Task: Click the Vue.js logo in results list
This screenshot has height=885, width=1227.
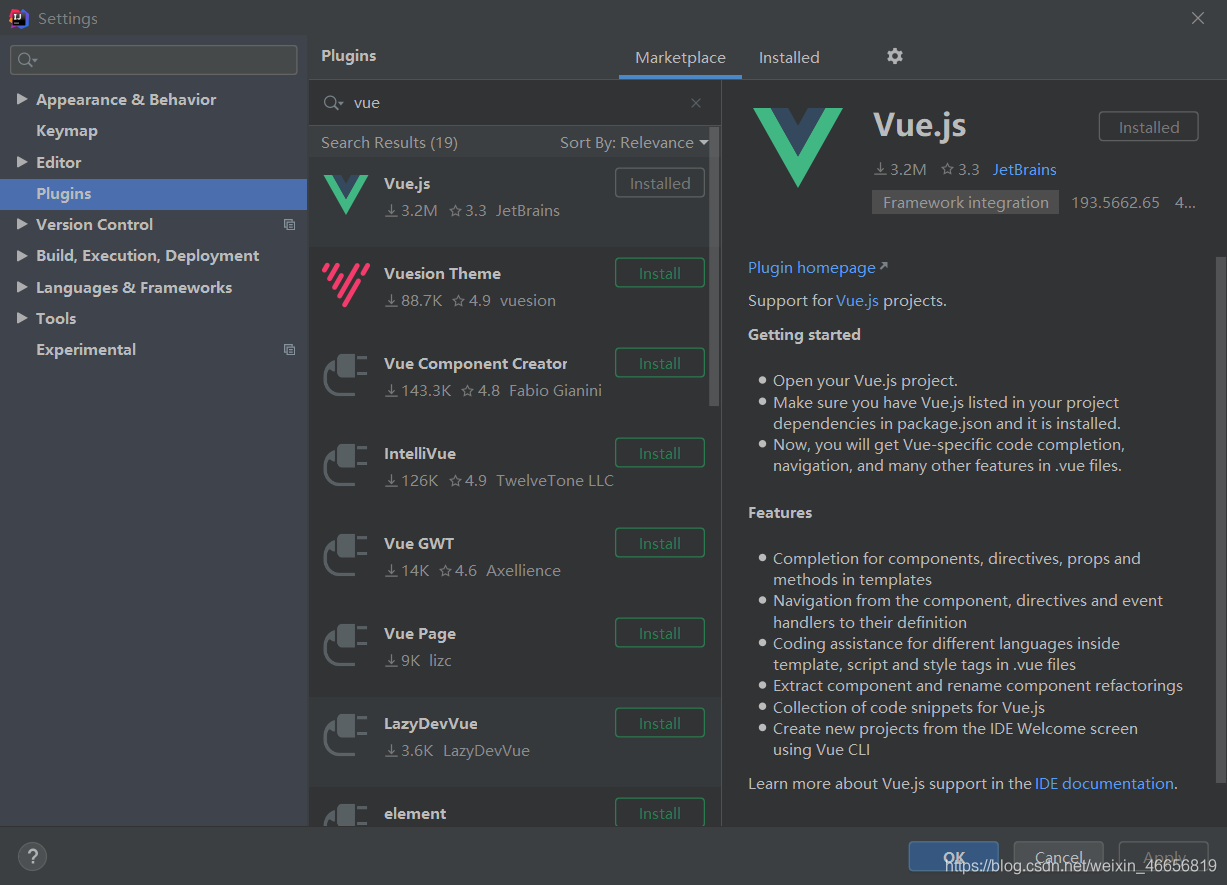Action: click(x=346, y=194)
